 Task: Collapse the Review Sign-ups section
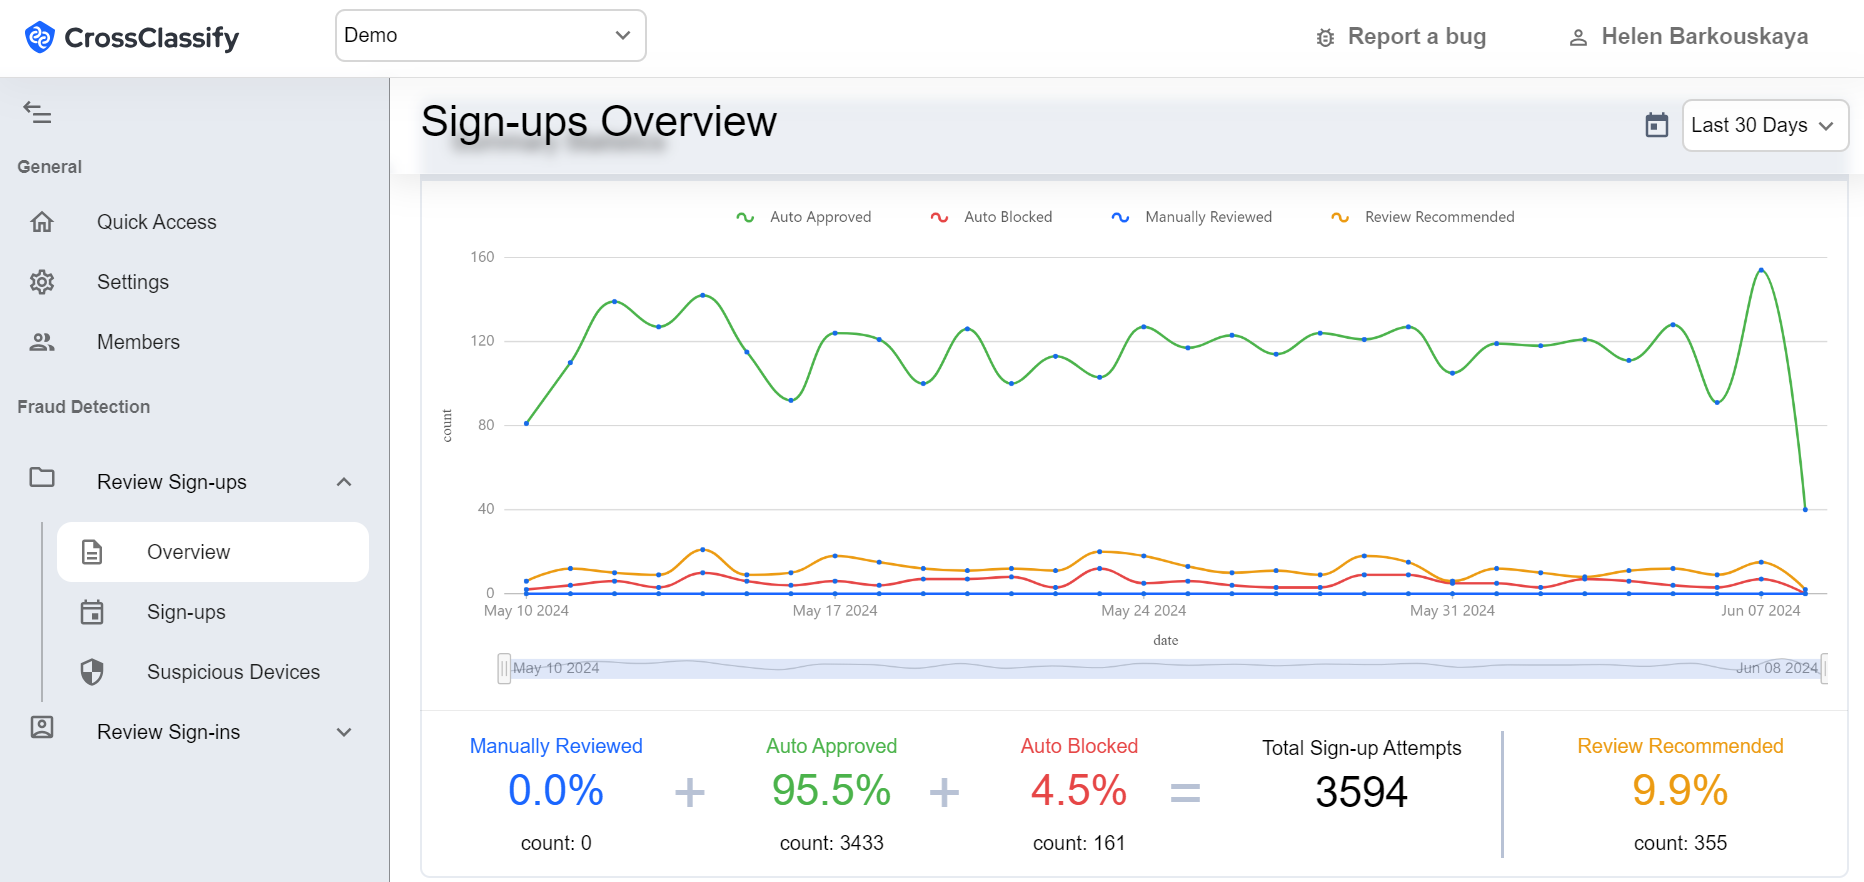(344, 482)
